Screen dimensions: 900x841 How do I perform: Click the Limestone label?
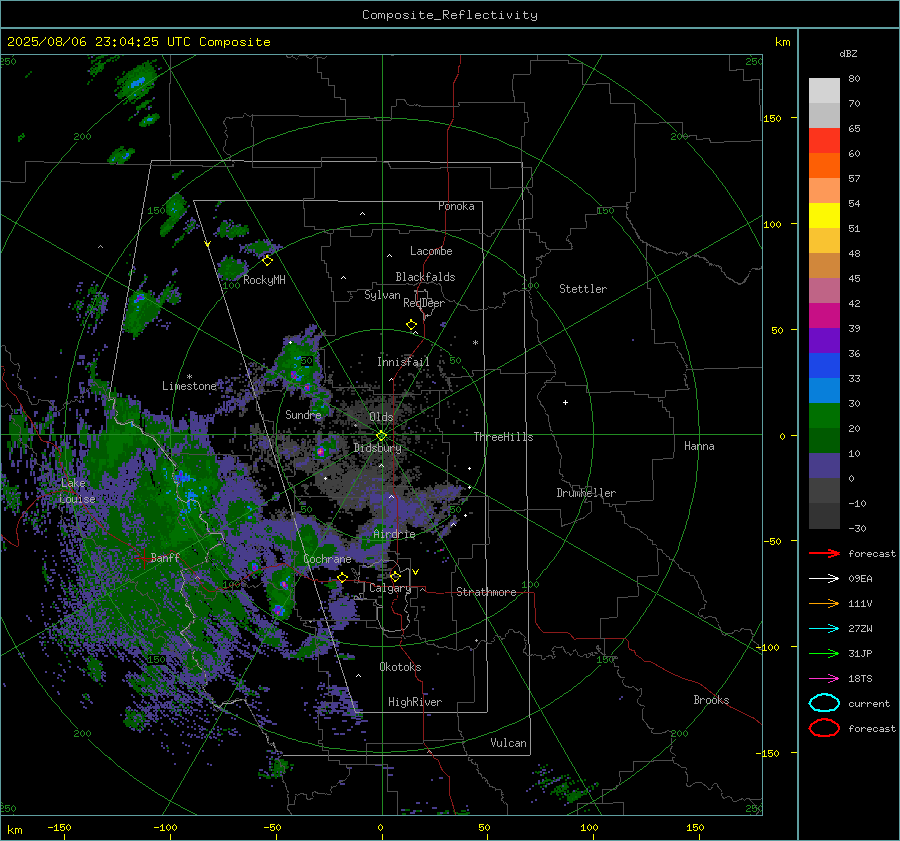(x=189, y=386)
